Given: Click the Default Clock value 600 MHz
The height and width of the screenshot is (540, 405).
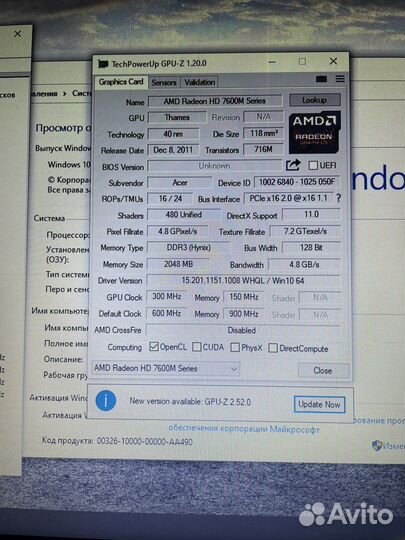Looking at the screenshot, I should coord(167,313).
